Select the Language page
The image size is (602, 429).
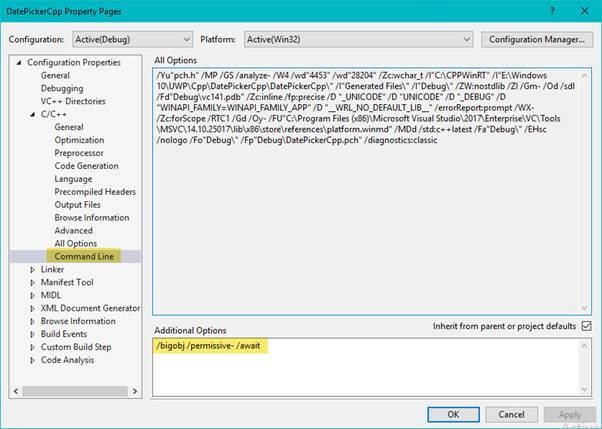pyautogui.click(x=73, y=179)
